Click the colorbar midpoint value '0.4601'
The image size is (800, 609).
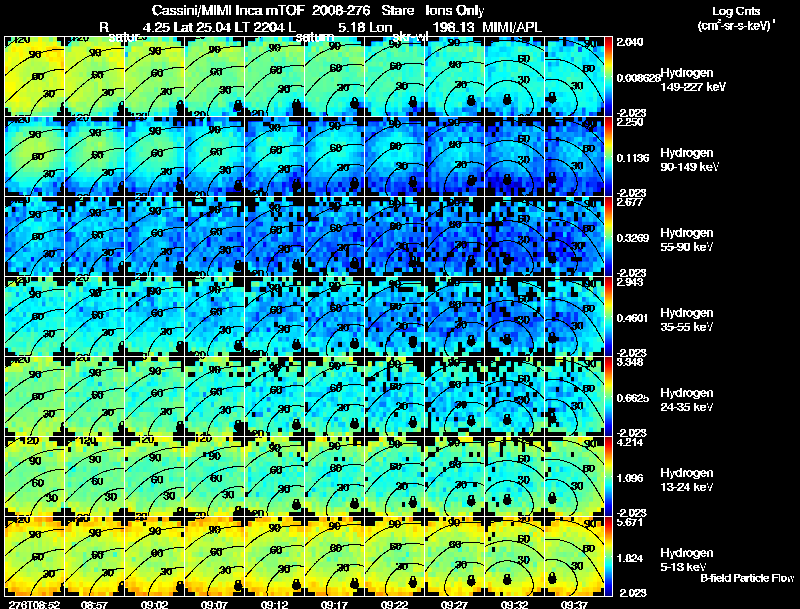coord(632,318)
